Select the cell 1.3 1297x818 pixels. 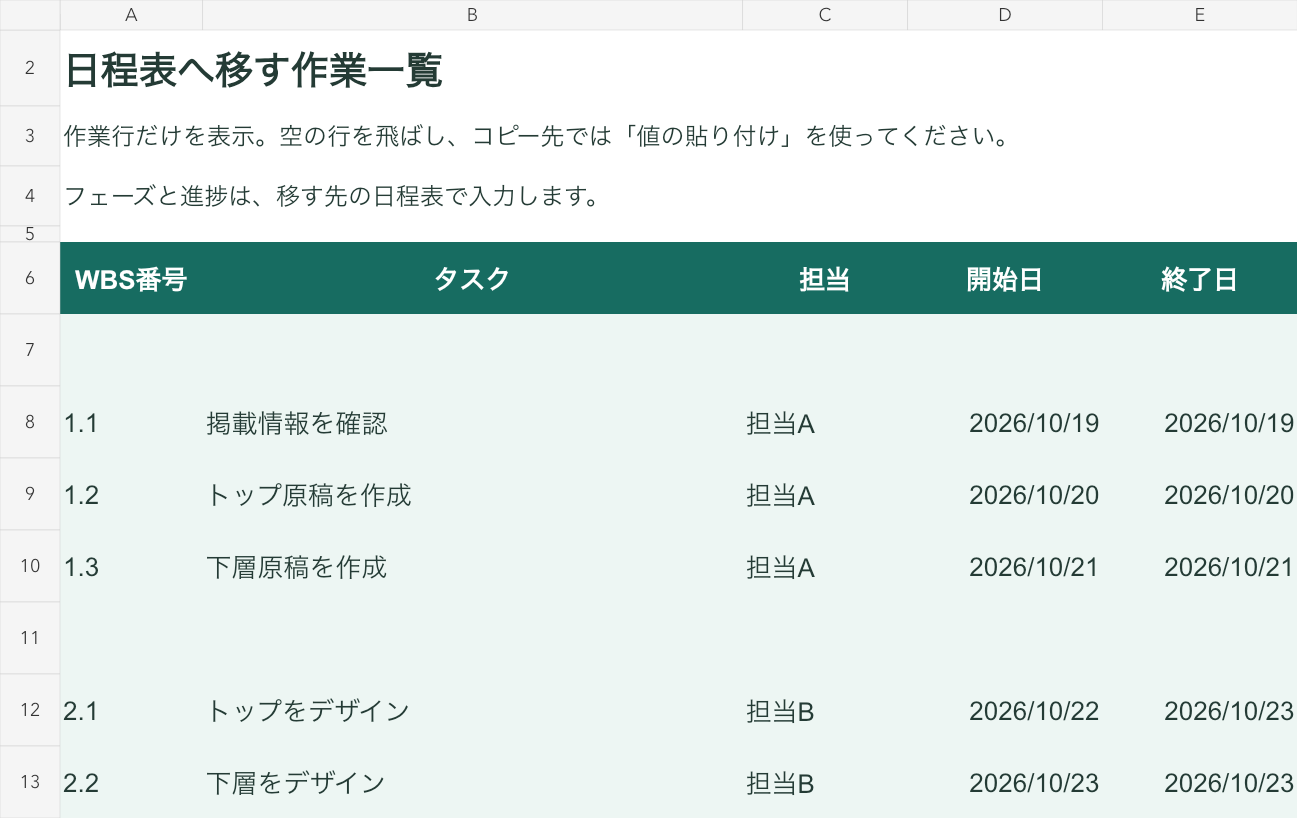click(x=131, y=567)
